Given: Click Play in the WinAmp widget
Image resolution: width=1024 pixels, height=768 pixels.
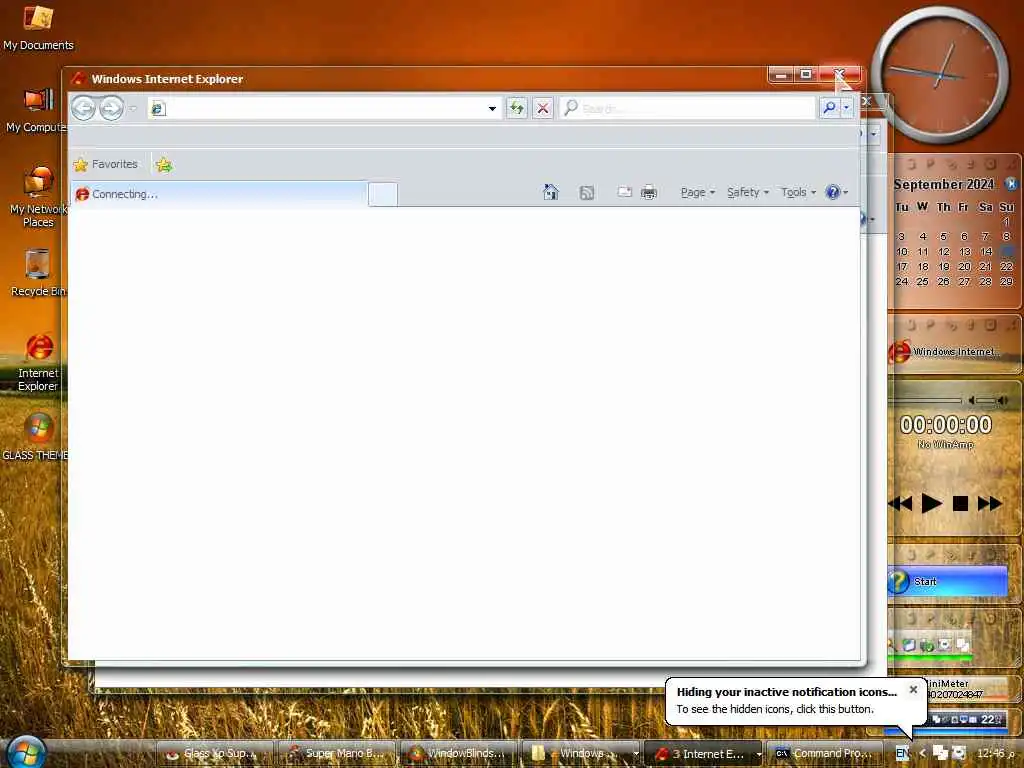Looking at the screenshot, I should coord(931,503).
